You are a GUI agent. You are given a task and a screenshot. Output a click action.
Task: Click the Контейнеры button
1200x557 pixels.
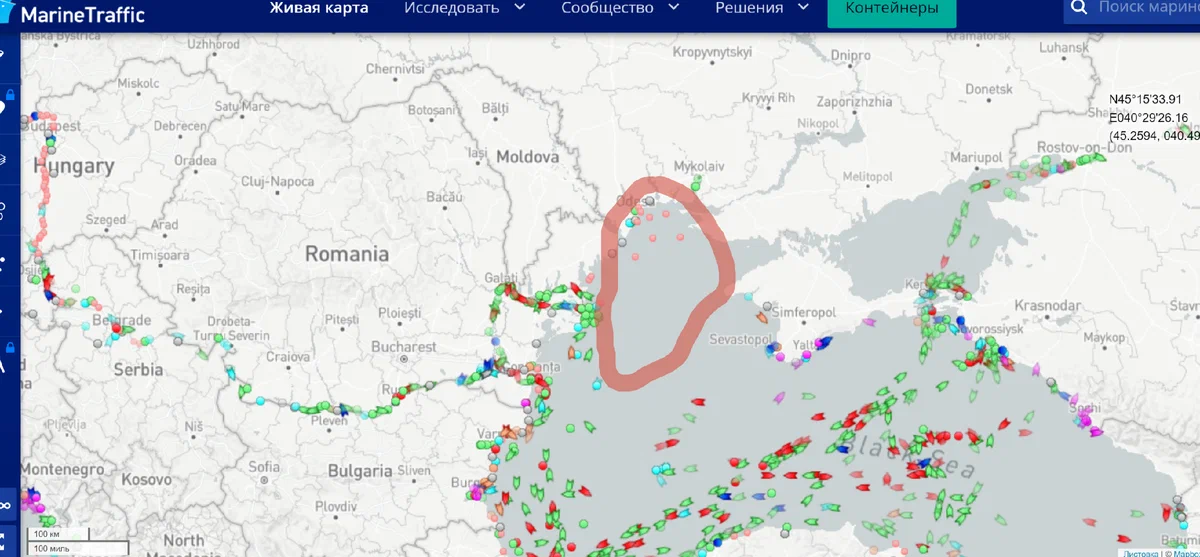click(x=891, y=10)
